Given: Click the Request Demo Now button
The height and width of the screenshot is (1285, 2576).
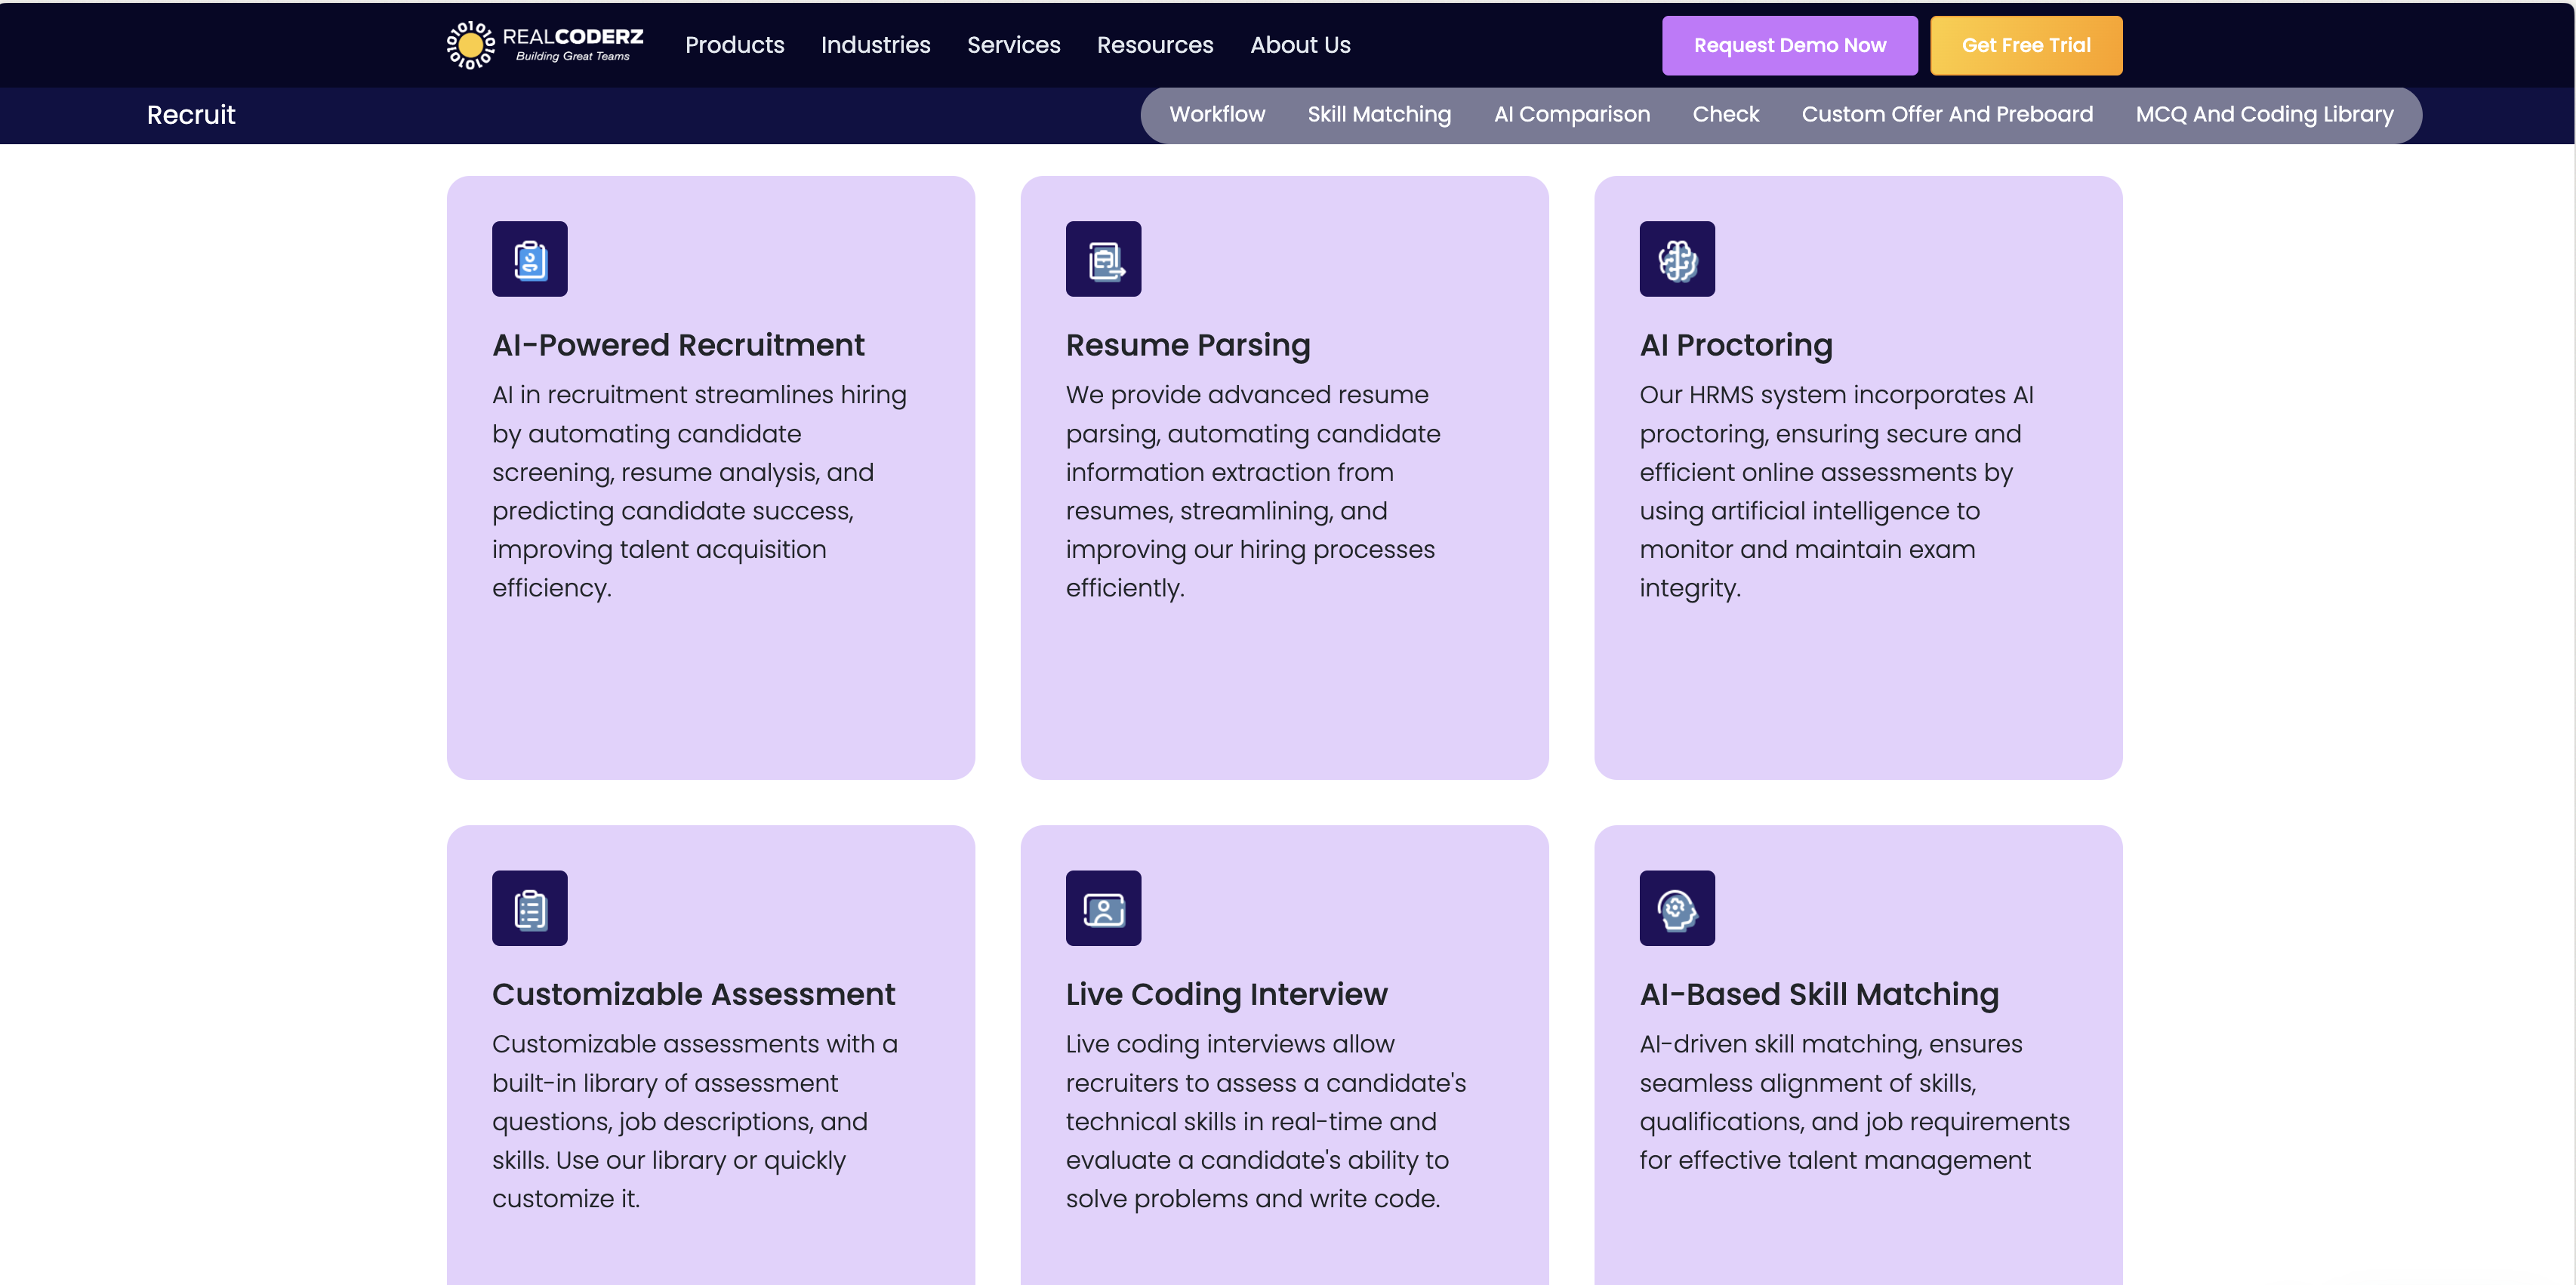Looking at the screenshot, I should 1791,45.
